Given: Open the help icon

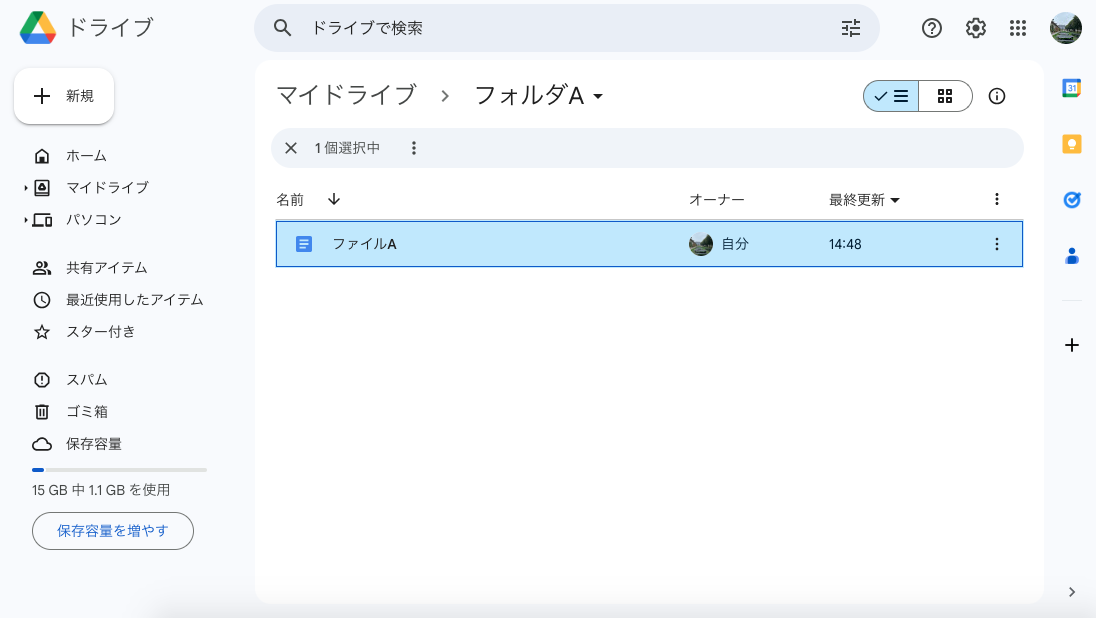Looking at the screenshot, I should click(x=931, y=28).
